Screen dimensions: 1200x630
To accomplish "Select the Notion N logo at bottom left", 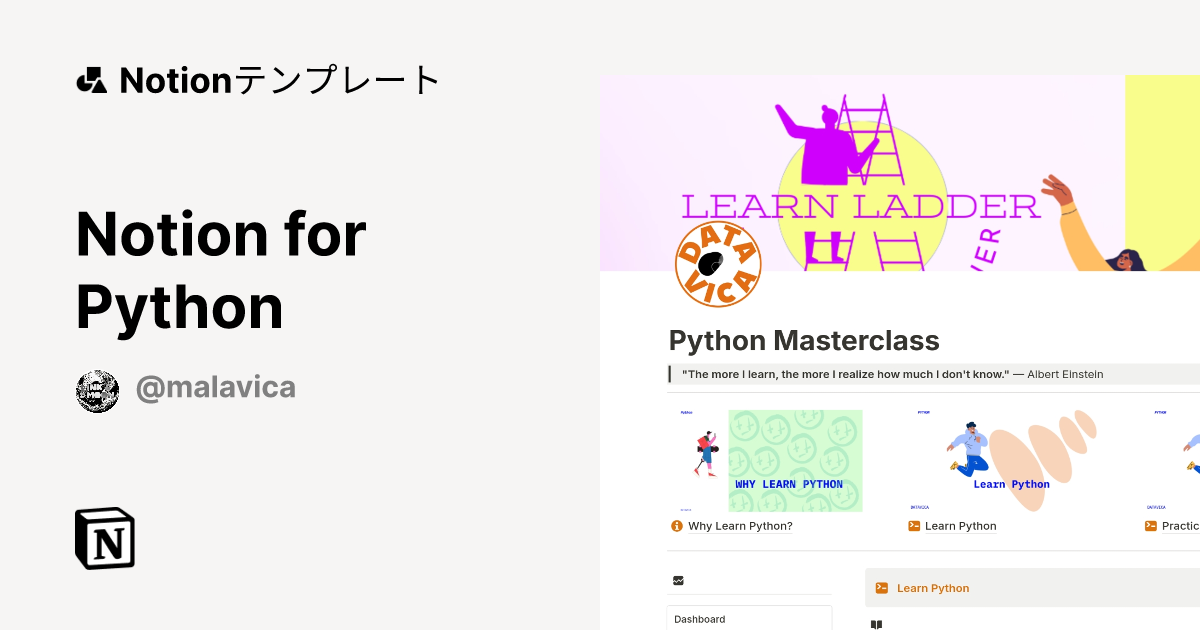I will coord(104,538).
